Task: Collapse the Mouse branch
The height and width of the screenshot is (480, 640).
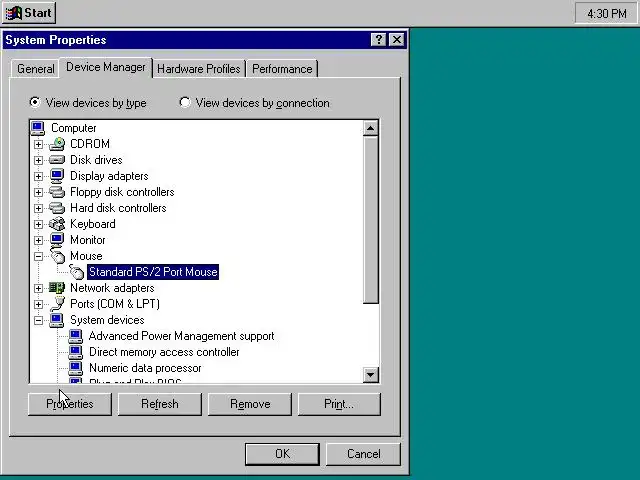Action: click(x=38, y=256)
